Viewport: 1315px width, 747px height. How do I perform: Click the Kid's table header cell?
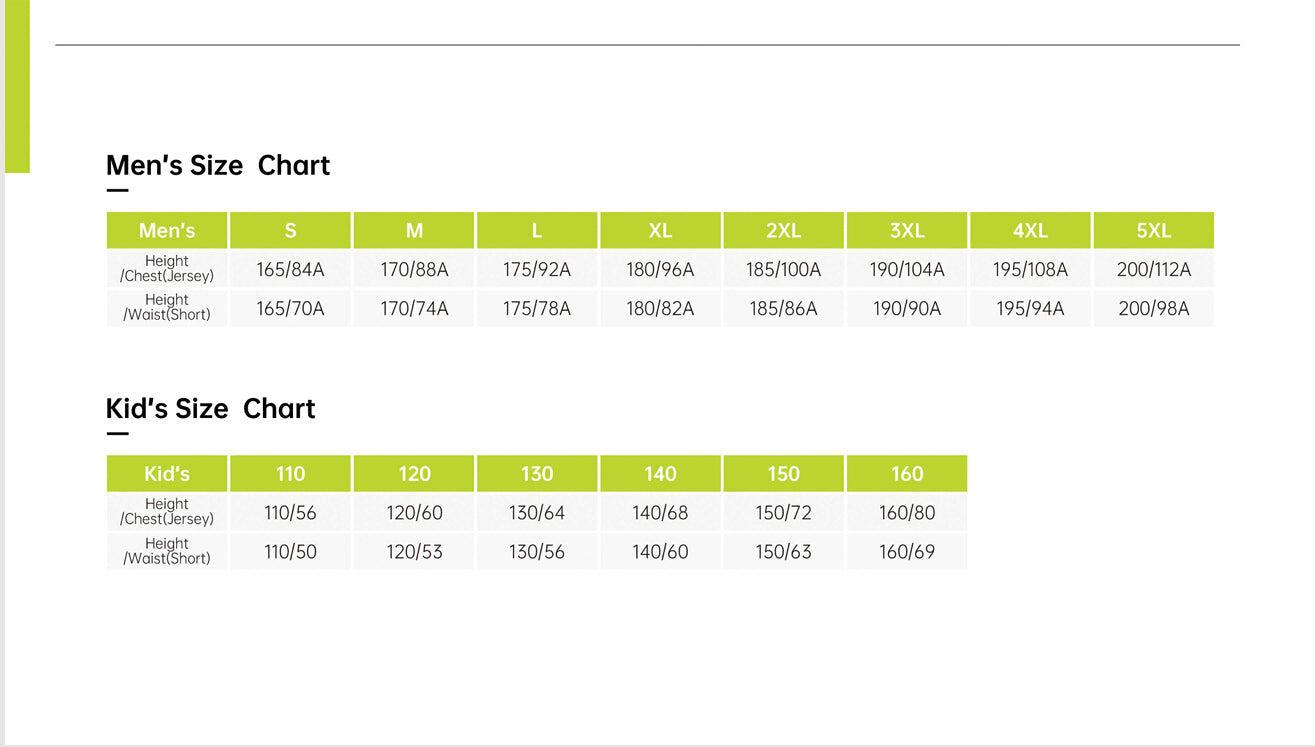point(167,474)
